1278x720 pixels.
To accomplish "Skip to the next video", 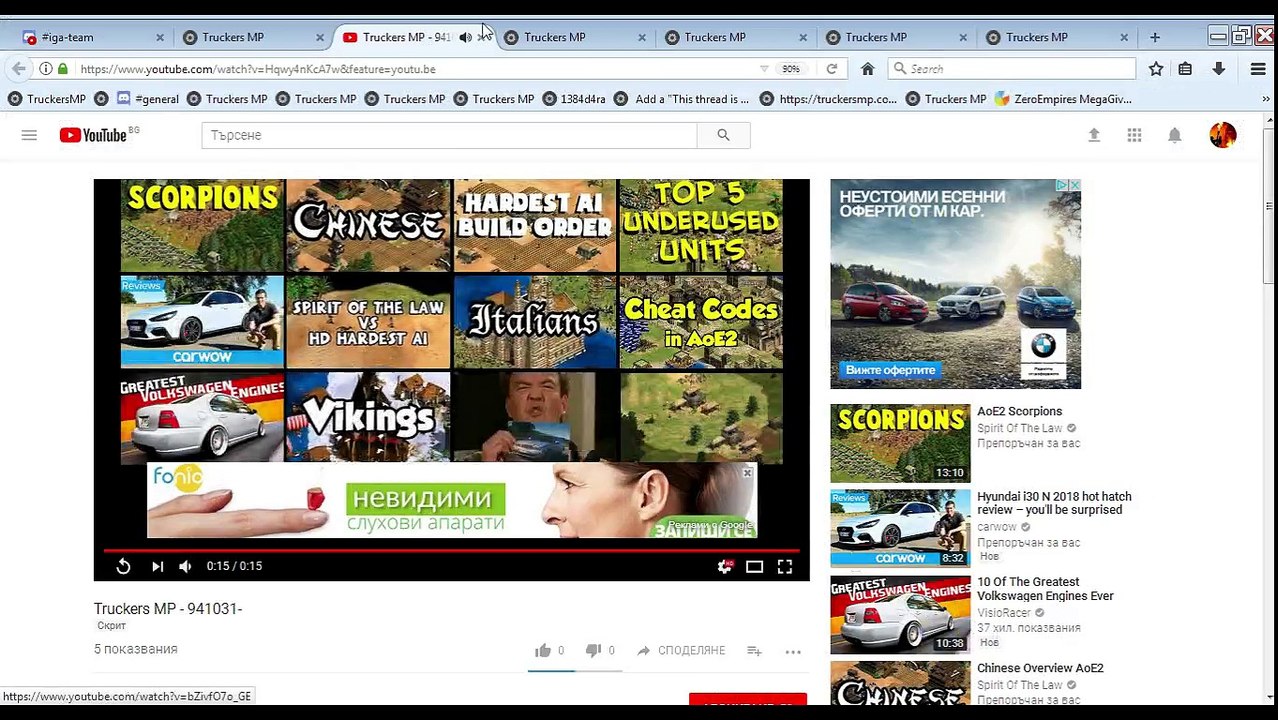I will point(157,566).
